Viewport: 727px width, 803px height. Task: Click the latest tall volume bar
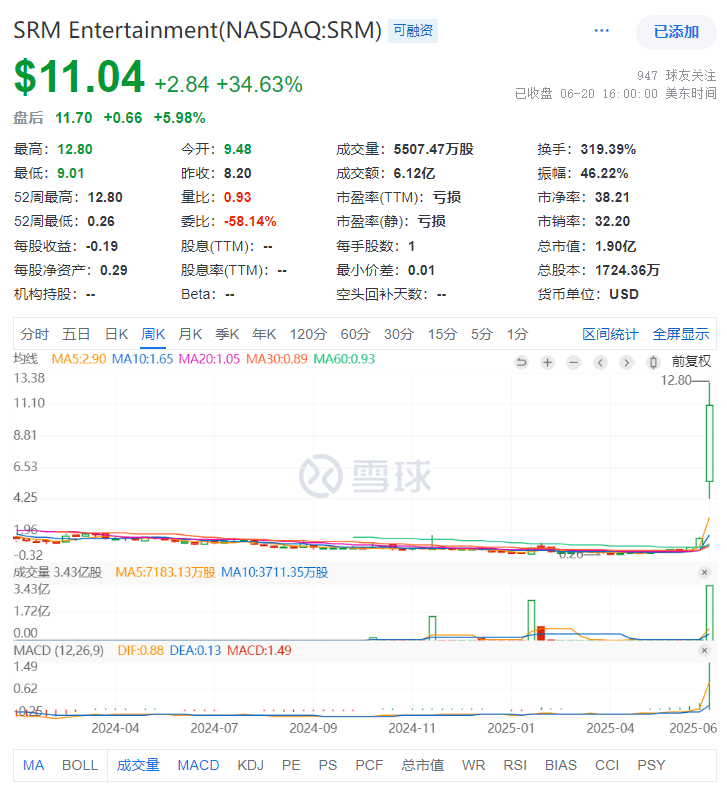710,612
